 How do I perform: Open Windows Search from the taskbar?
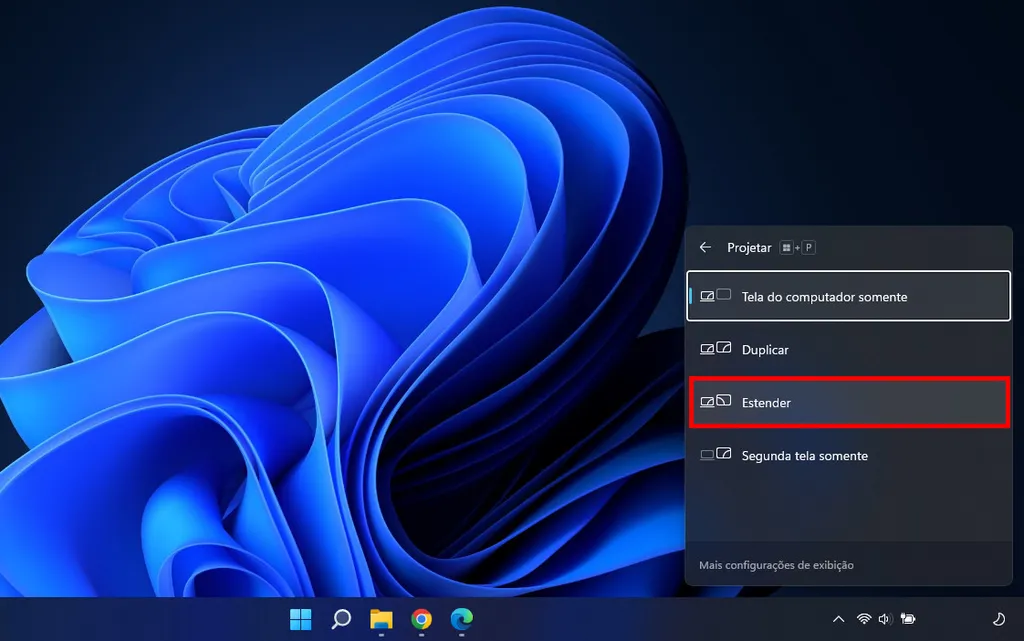[x=339, y=620]
